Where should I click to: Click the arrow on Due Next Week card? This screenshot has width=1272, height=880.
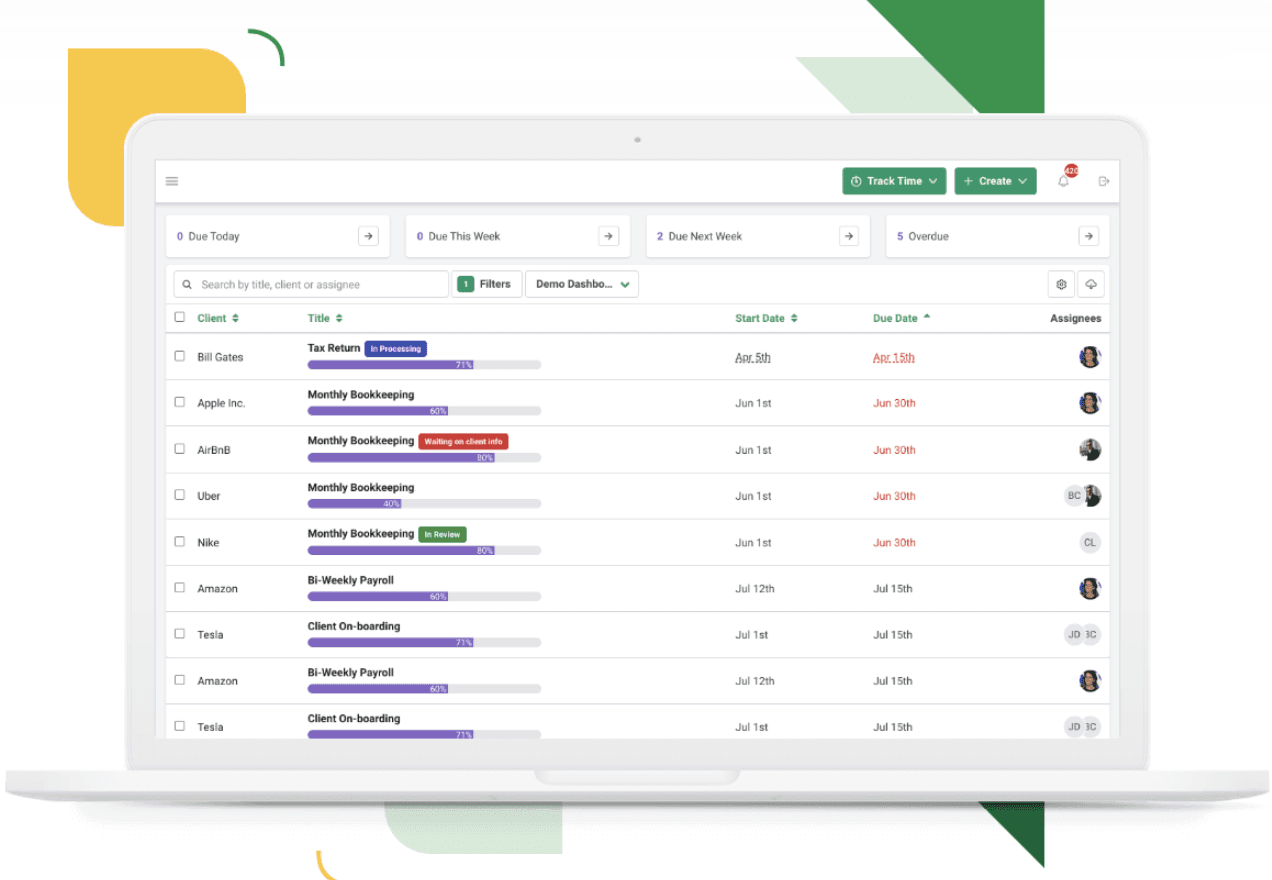coord(848,236)
